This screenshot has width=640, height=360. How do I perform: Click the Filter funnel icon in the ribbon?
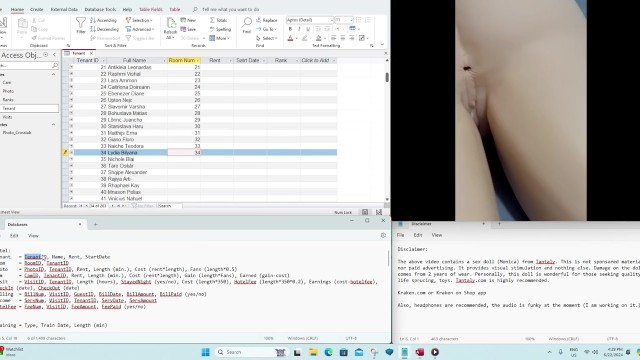point(81,24)
